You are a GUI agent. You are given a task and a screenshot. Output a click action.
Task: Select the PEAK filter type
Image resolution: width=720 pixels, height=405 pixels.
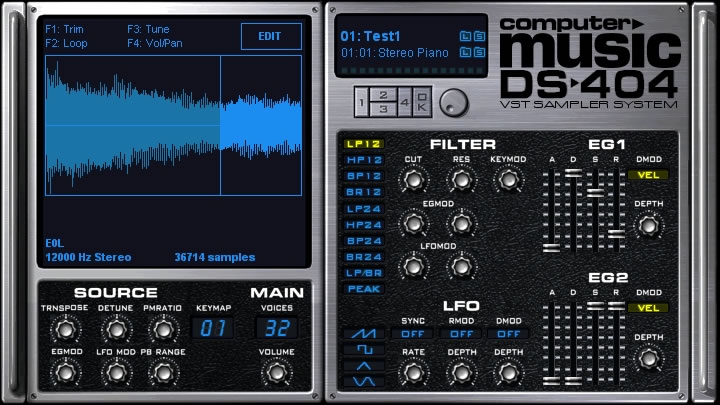363,288
